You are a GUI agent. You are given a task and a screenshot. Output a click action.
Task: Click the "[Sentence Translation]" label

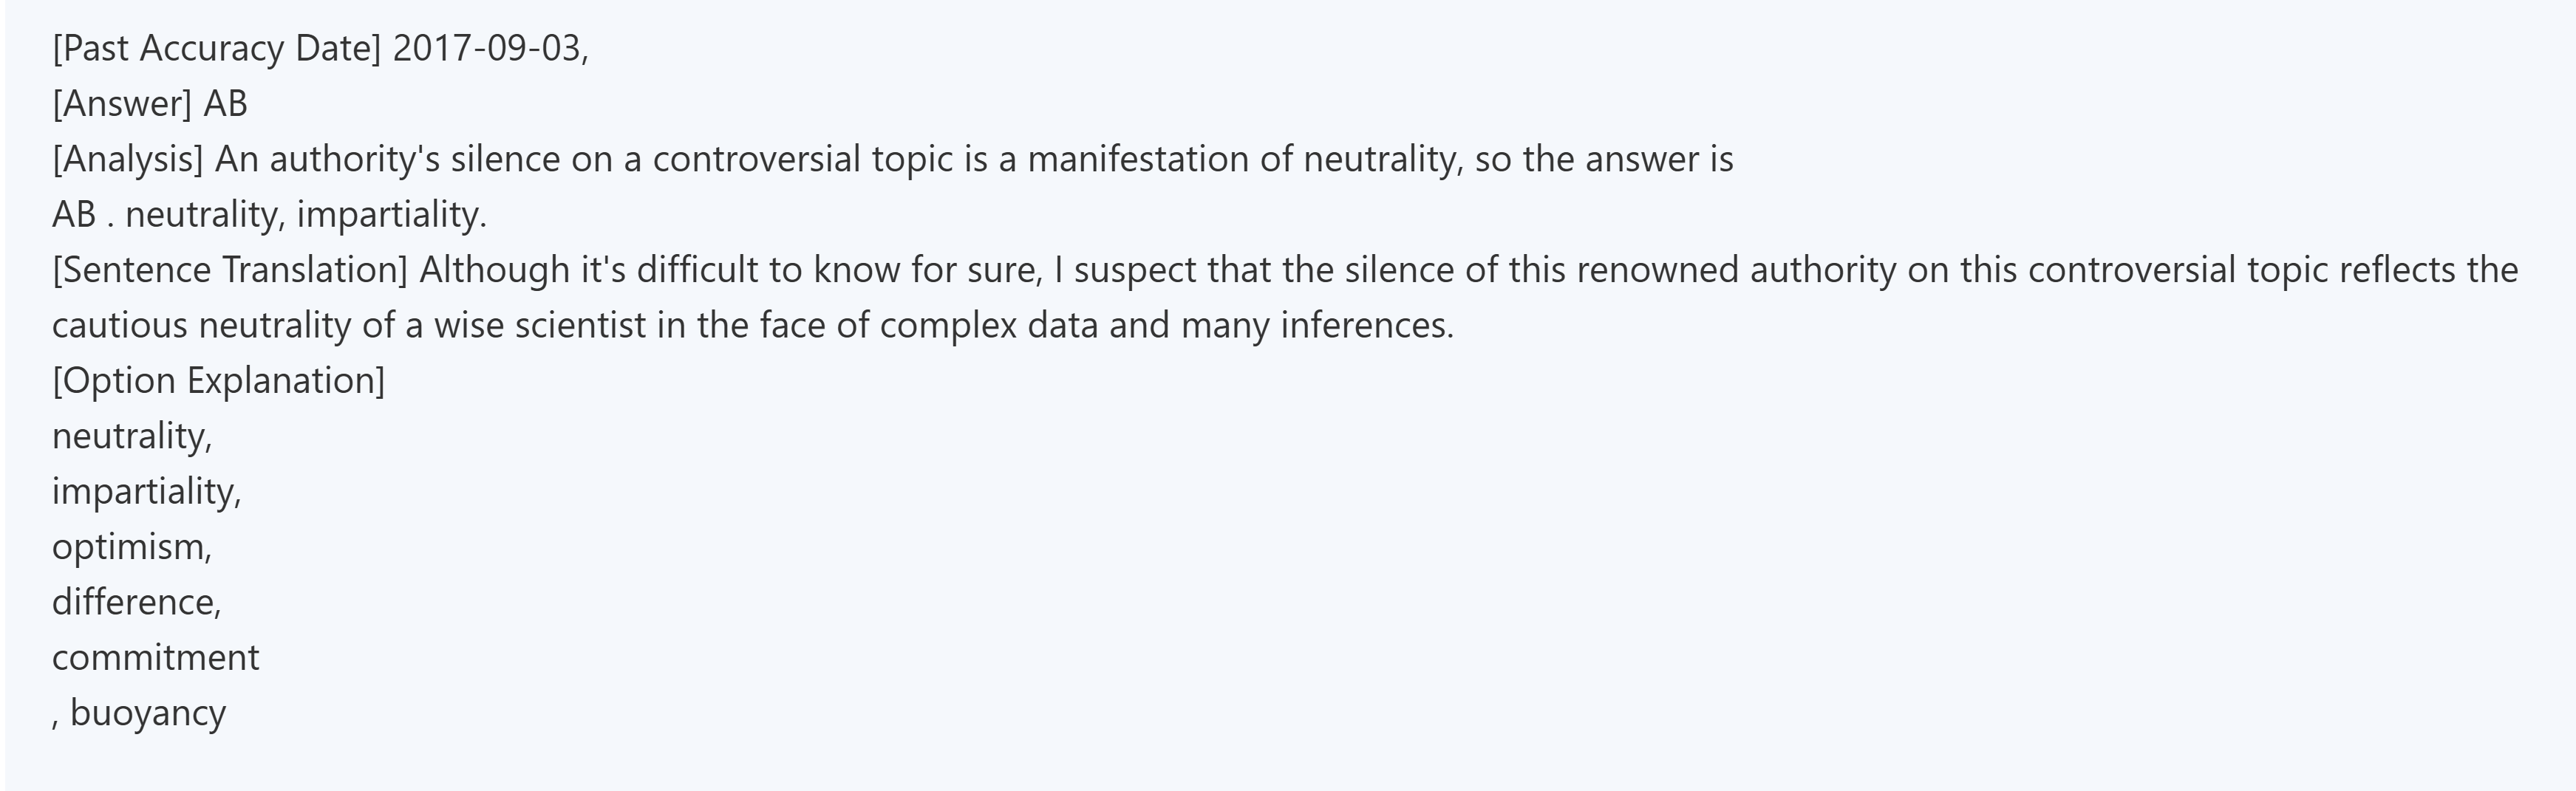[229, 270]
